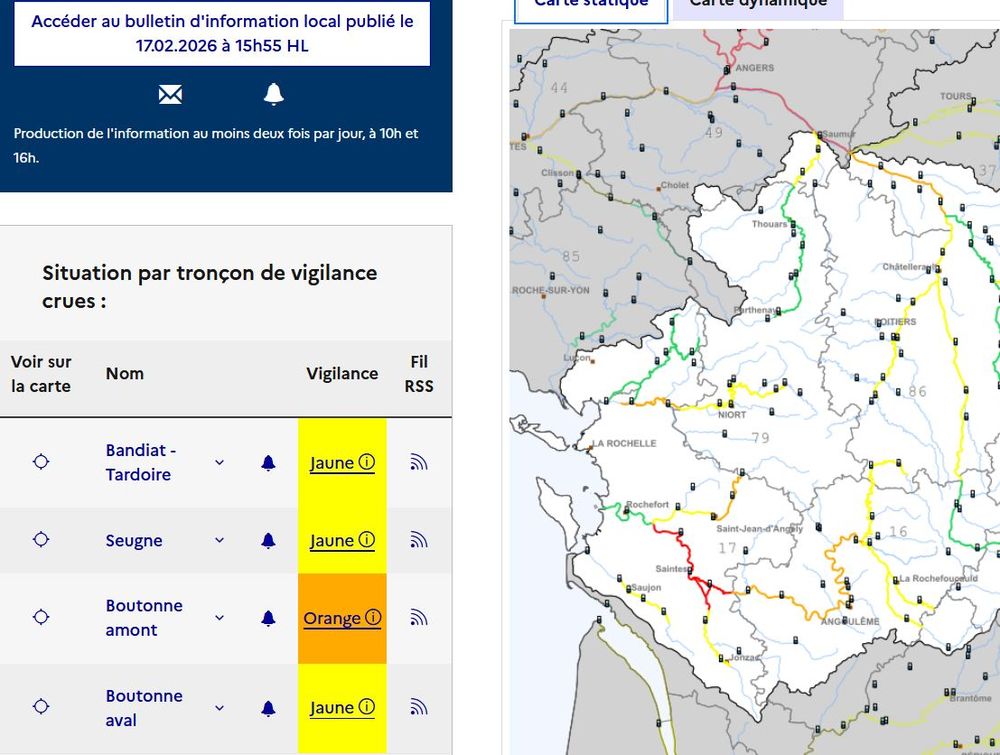The height and width of the screenshot is (755, 1000).
Task: Open RSS feed for Boutonne aval
Action: click(x=419, y=708)
